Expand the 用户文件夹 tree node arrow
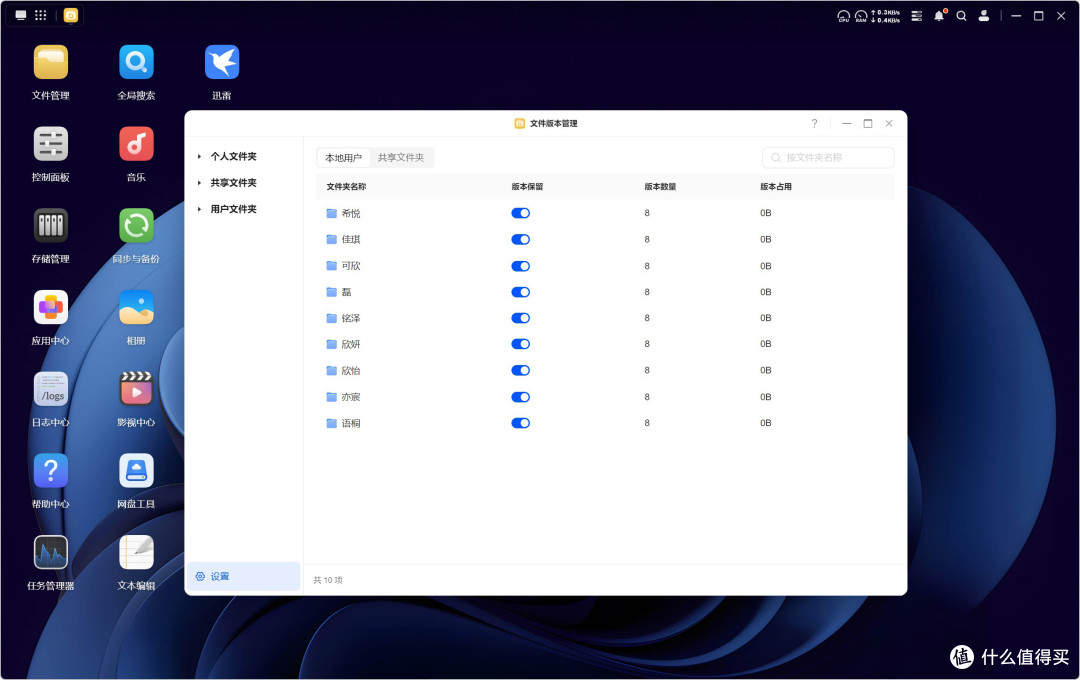 coord(199,209)
